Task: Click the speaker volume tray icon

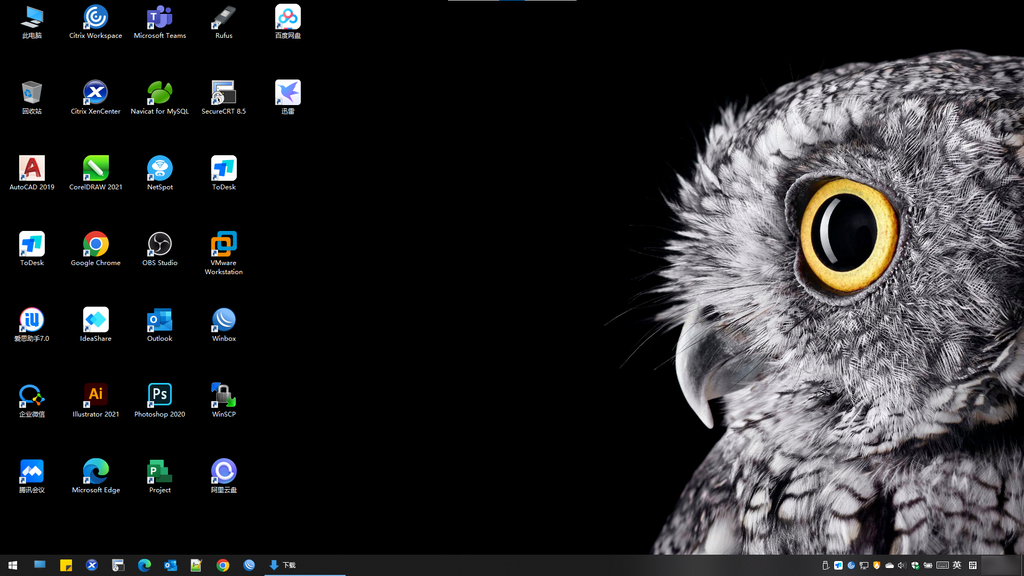Action: pos(902,565)
